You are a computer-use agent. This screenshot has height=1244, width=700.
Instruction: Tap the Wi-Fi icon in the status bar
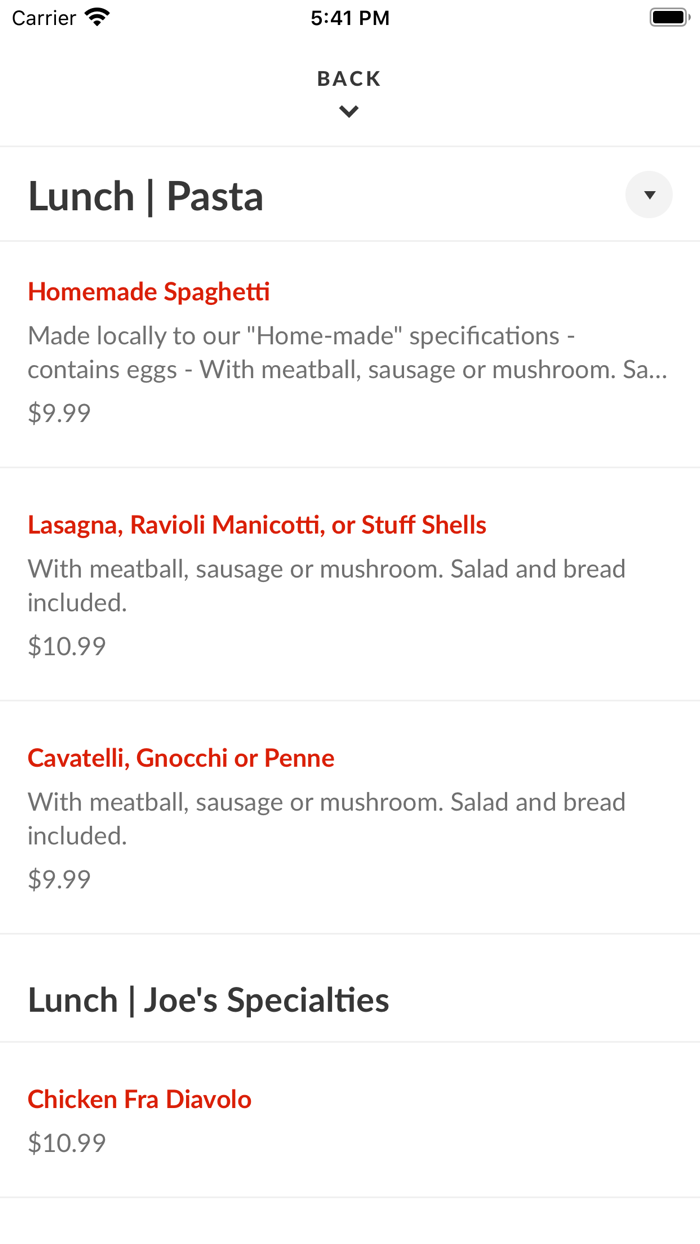click(x=95, y=17)
